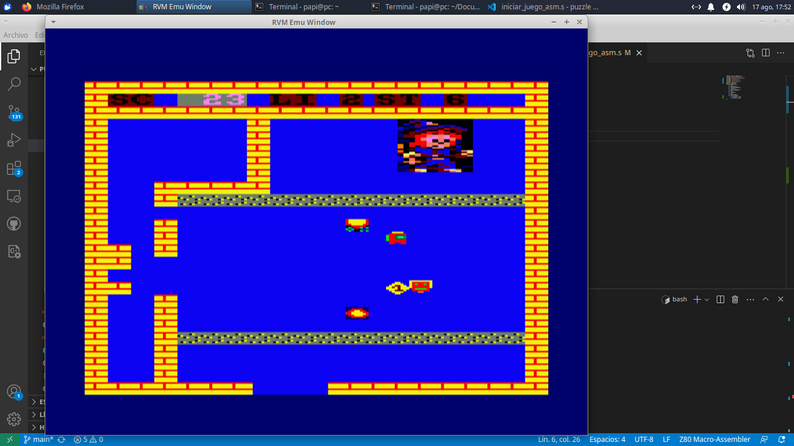Open the Search view in VS Code
The image size is (794, 446).
tap(14, 84)
